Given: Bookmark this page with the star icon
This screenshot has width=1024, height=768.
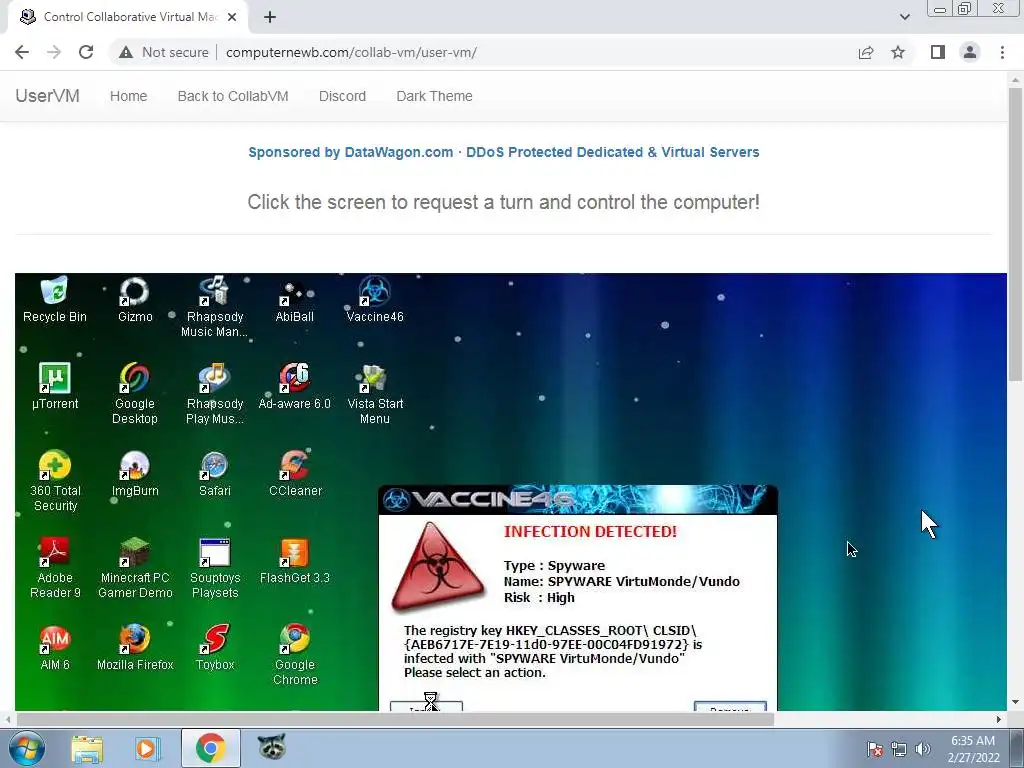Looking at the screenshot, I should click(898, 52).
